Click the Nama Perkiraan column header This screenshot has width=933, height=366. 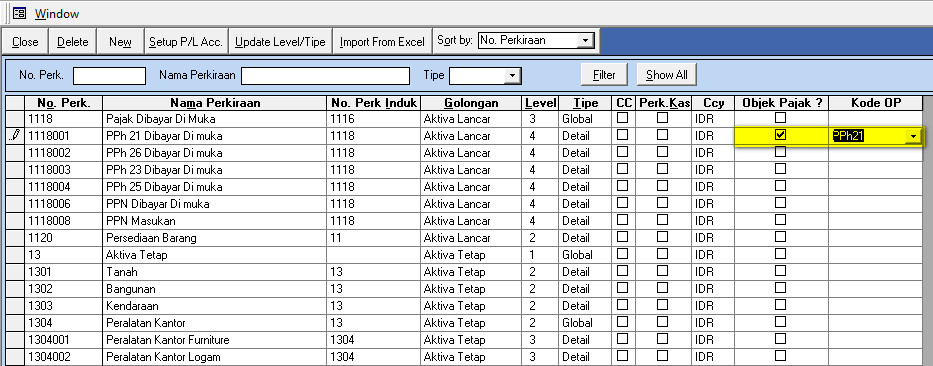(215, 103)
